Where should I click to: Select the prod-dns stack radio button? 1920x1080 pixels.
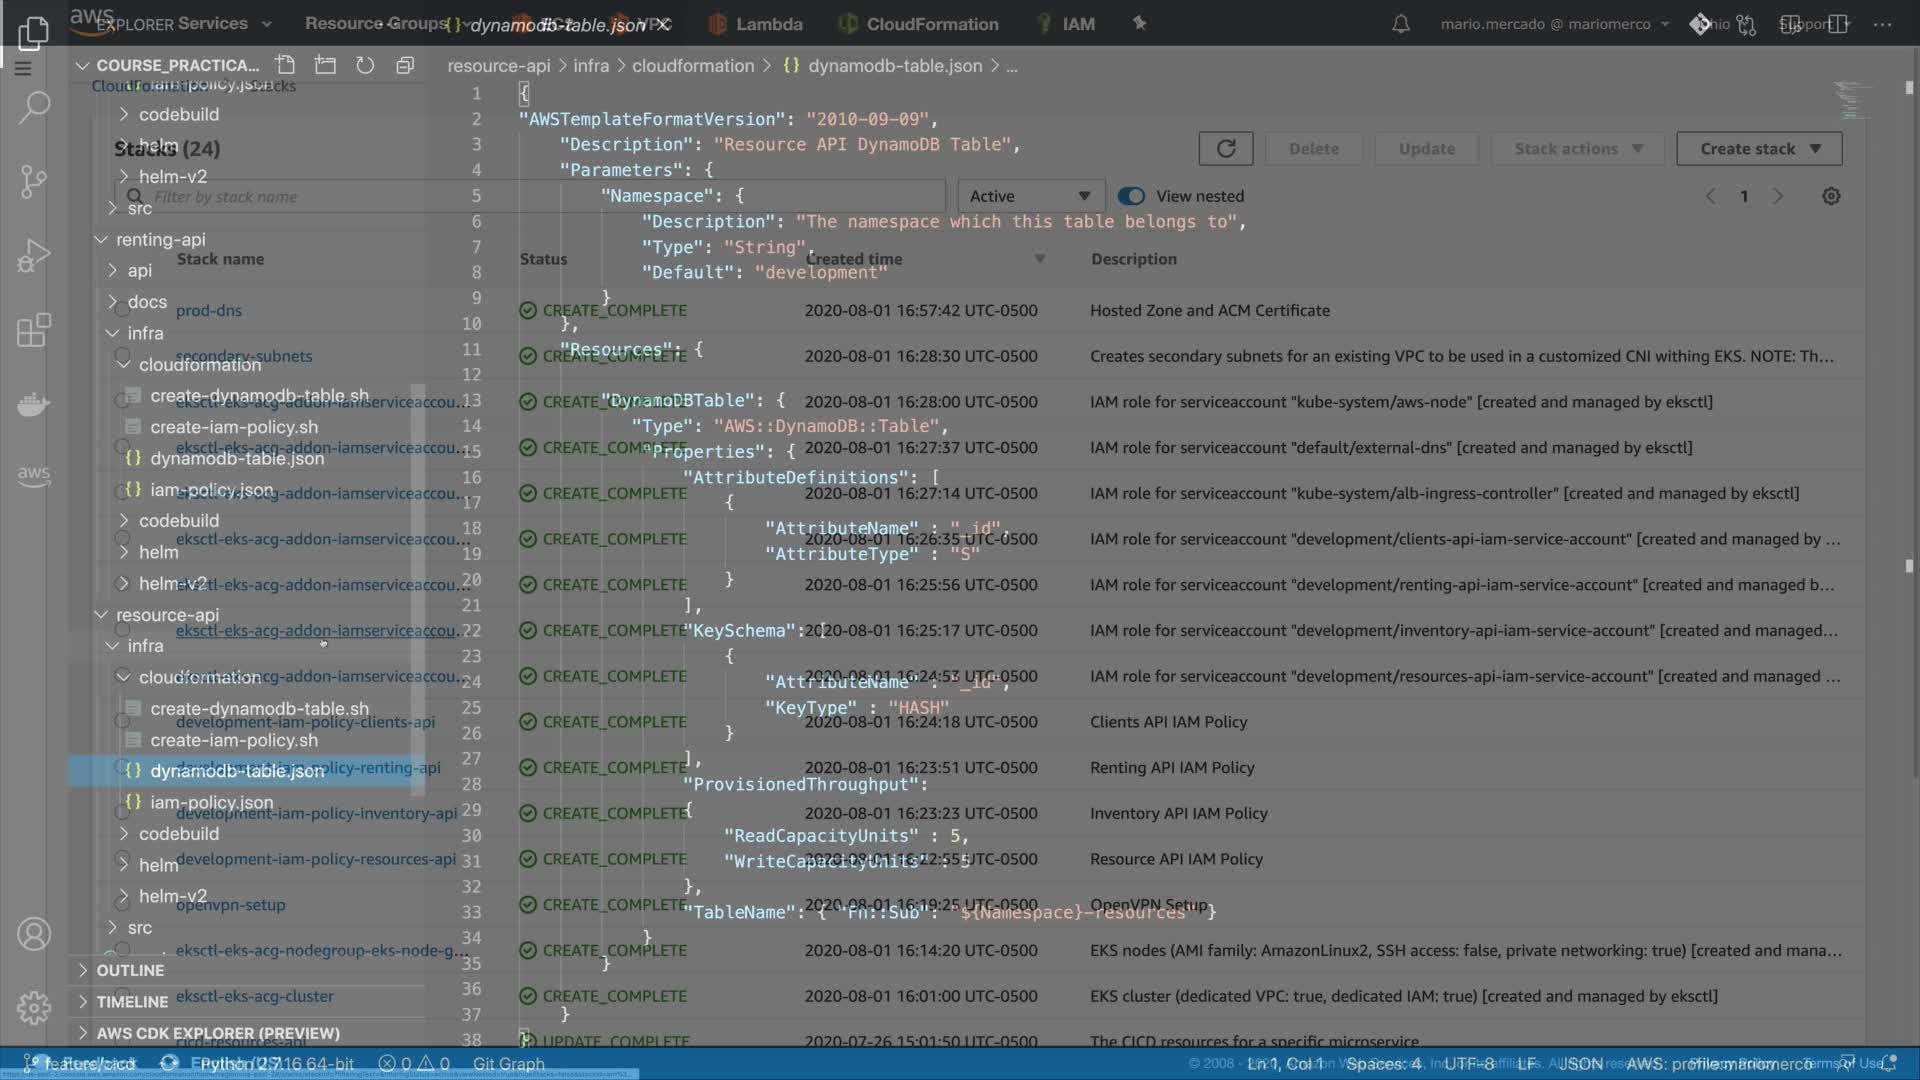click(123, 310)
